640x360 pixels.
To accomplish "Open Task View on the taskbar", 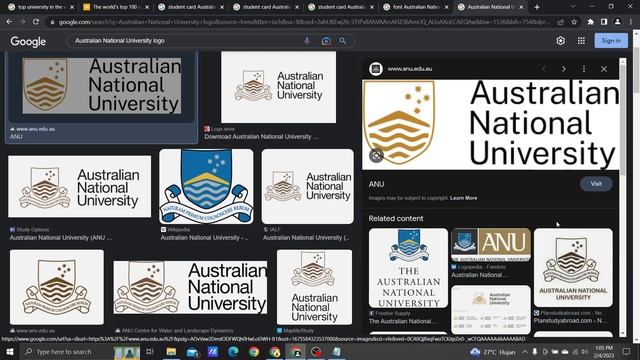I will 149,351.
